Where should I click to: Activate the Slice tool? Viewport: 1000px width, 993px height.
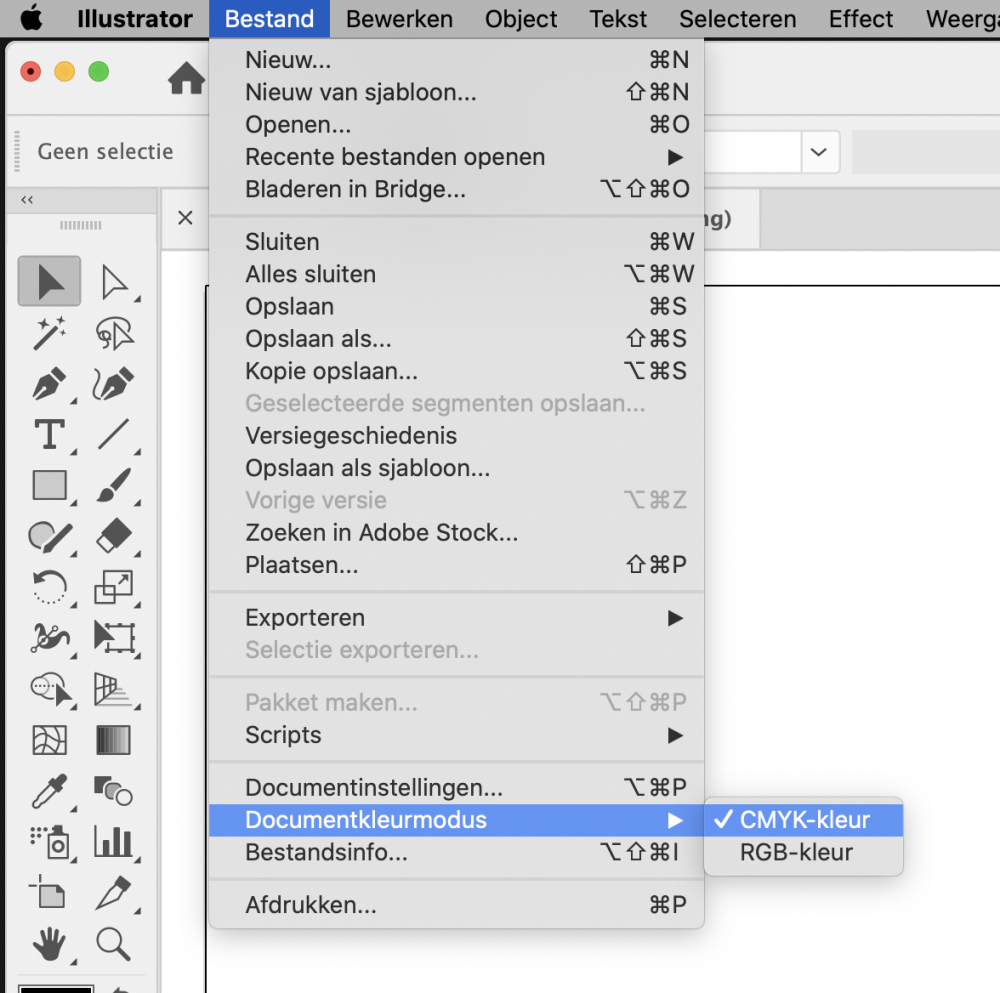[113, 892]
